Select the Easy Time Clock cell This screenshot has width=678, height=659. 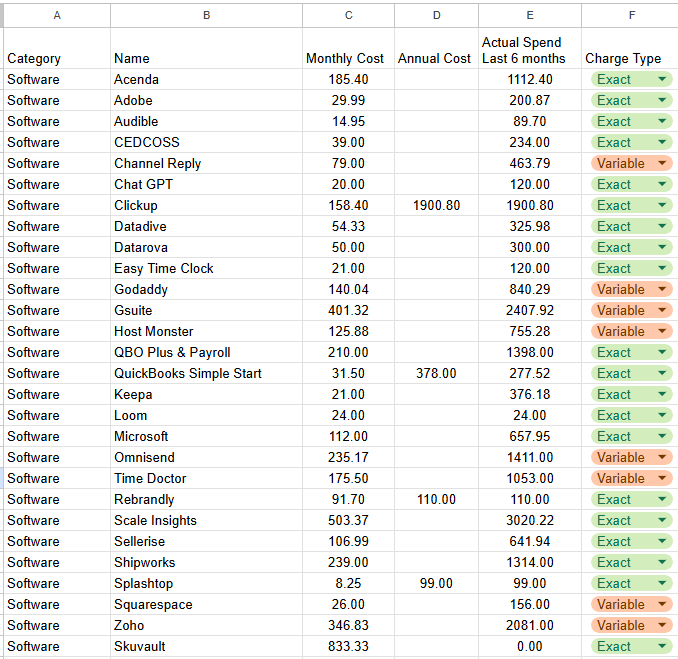click(207, 269)
